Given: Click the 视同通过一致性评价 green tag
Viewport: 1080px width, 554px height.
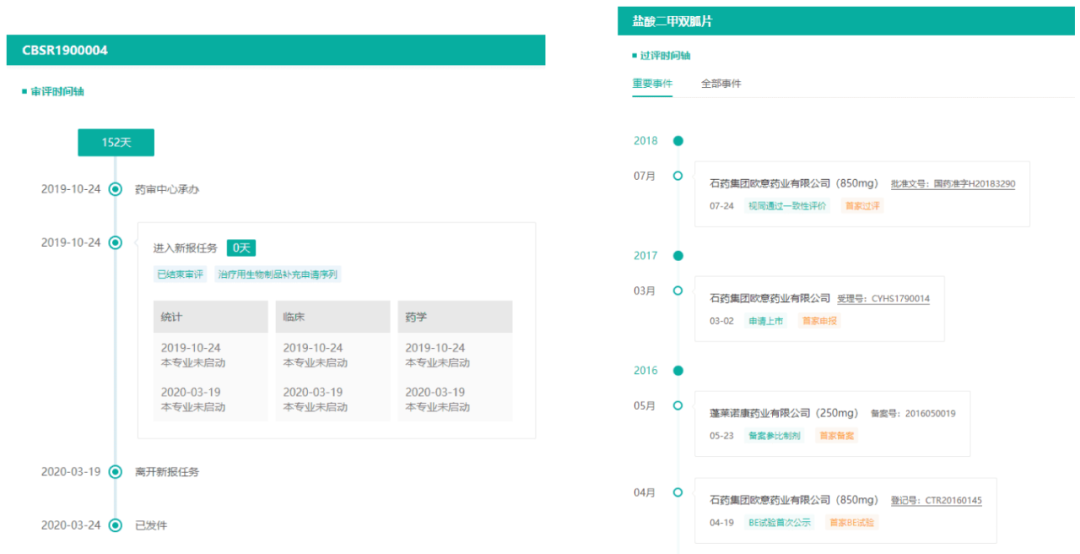Looking at the screenshot, I should pyautogui.click(x=788, y=206).
